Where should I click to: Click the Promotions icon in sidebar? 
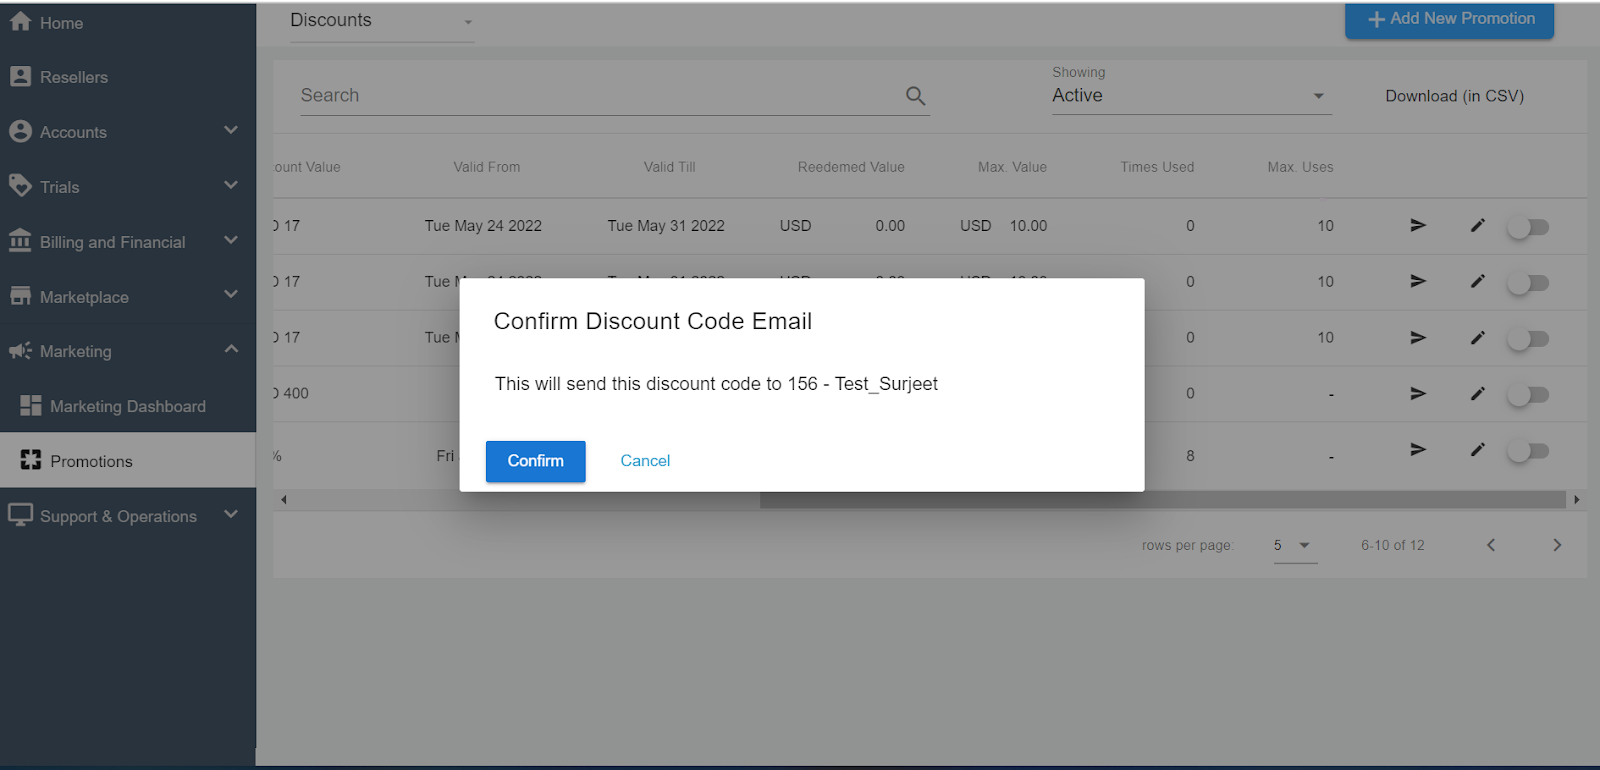coord(31,460)
